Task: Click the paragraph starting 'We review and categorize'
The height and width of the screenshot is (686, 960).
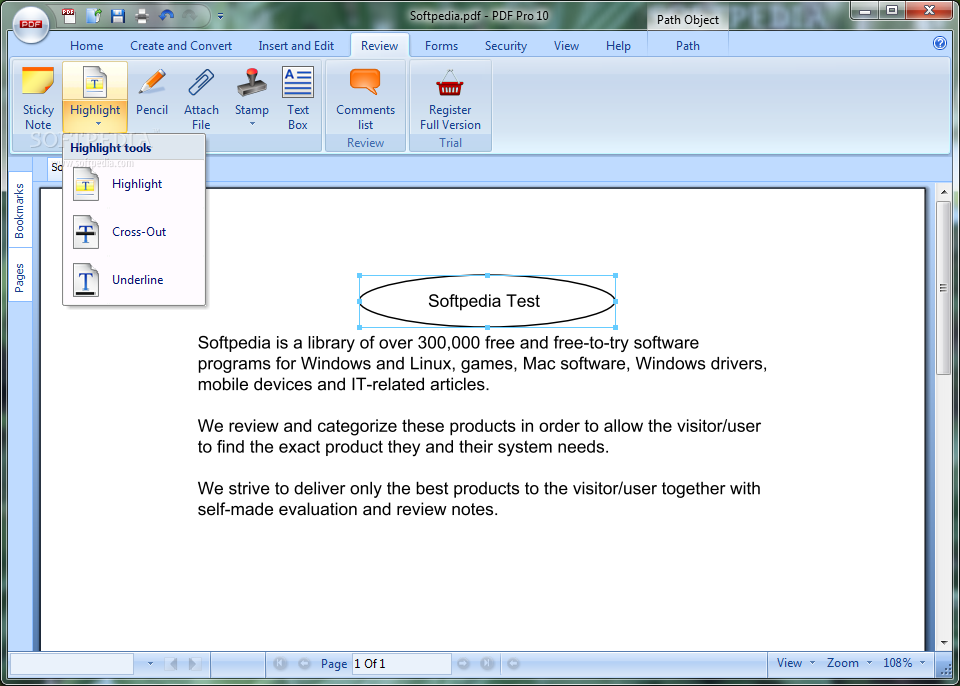Action: [479, 436]
